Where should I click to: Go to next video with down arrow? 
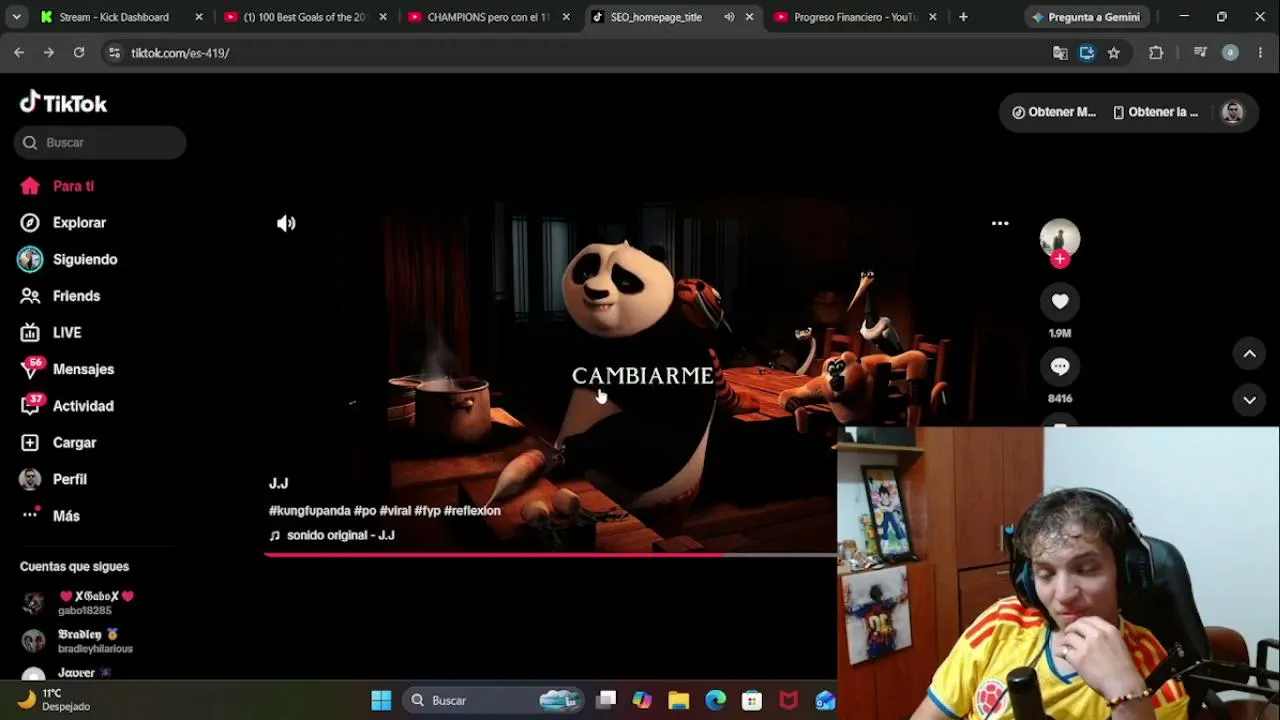pos(1249,400)
